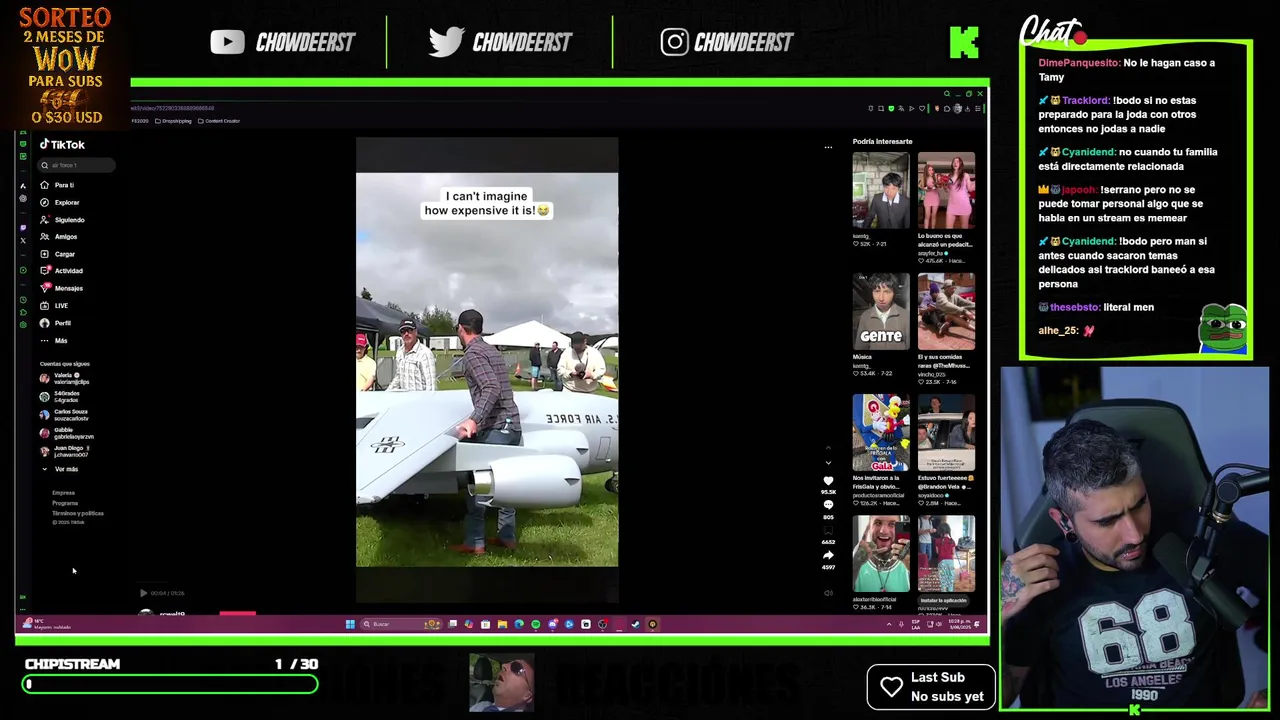Open the taskbar weather widget
The width and height of the screenshot is (1280, 720).
pos(48,624)
